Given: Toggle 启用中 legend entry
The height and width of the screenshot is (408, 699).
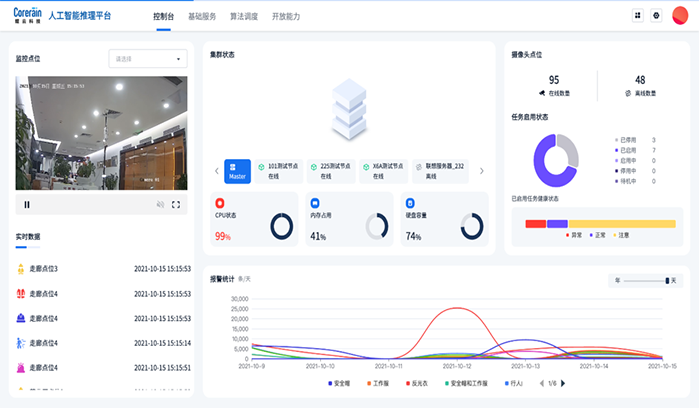Looking at the screenshot, I should [625, 161].
